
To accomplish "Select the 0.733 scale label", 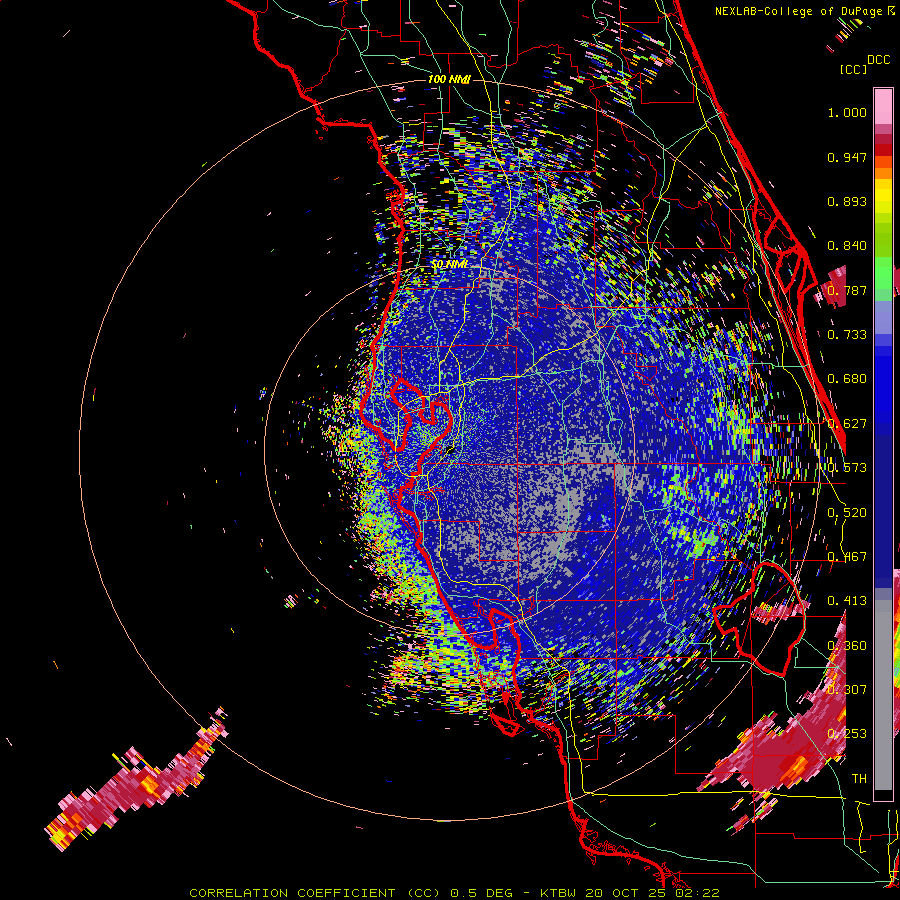I will 847,335.
